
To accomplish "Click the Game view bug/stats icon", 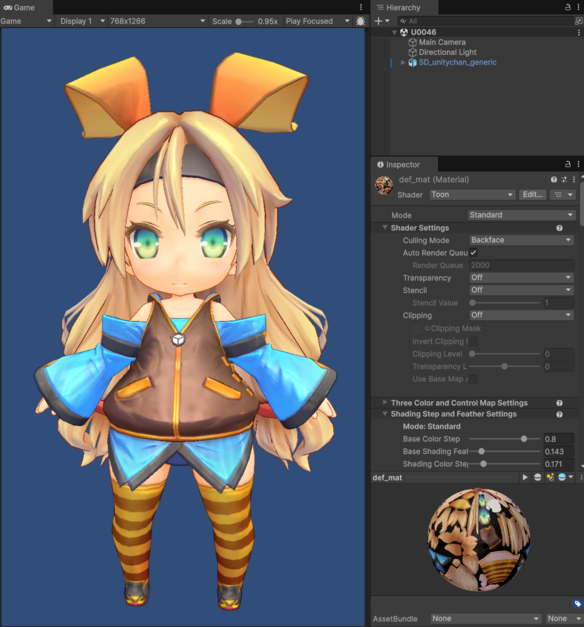I will pyautogui.click(x=360, y=21).
